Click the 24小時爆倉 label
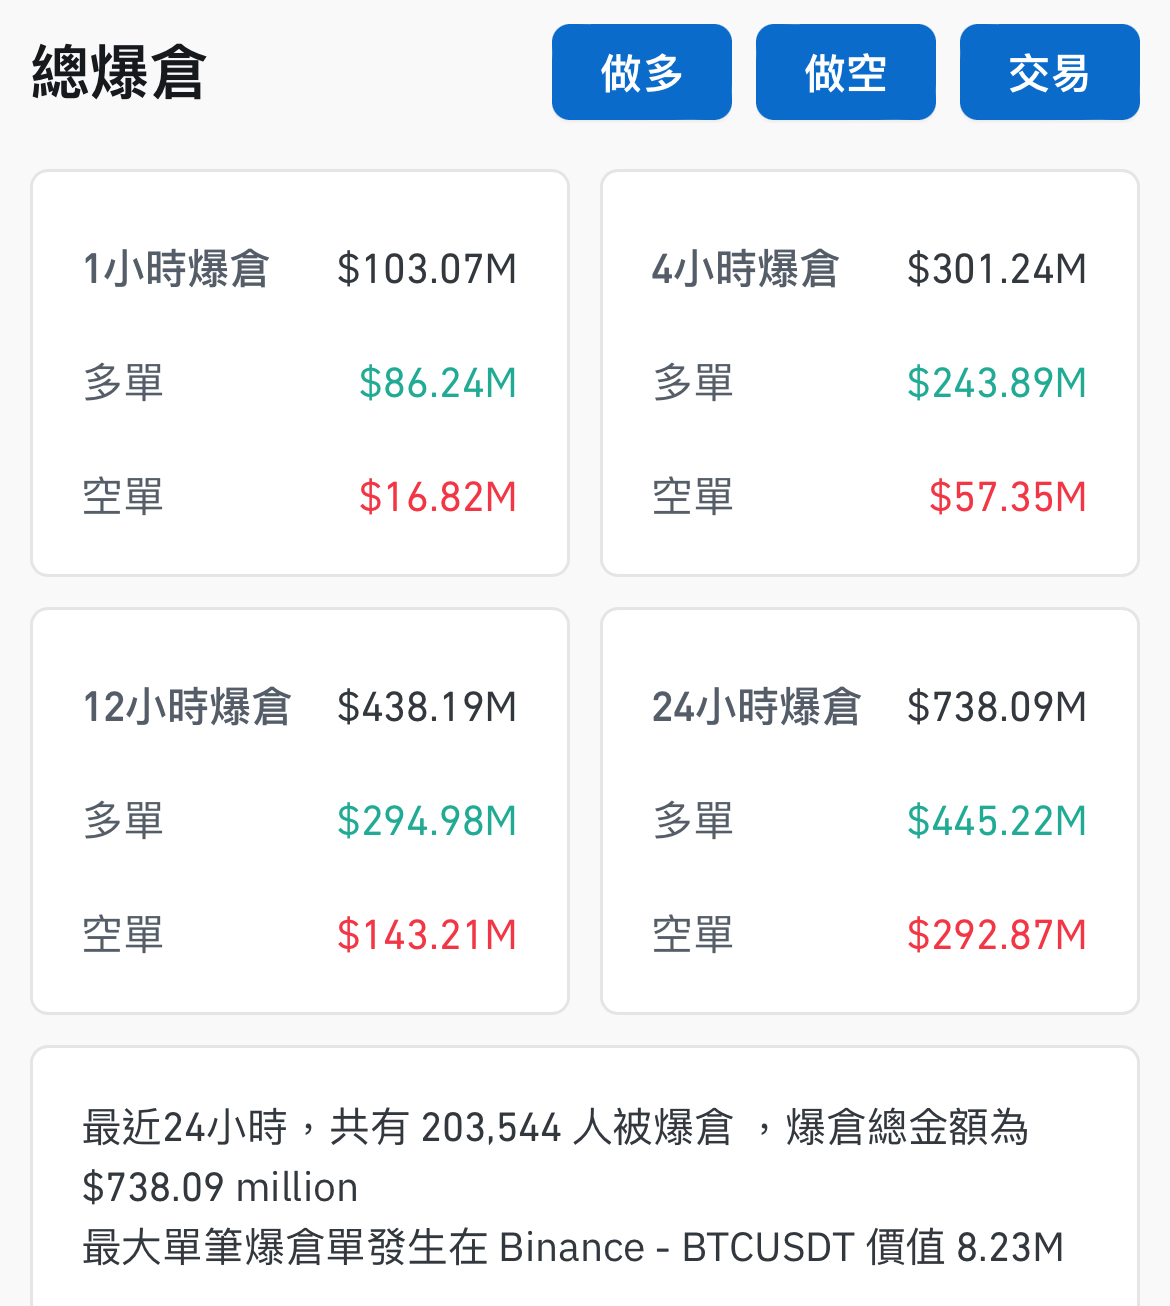This screenshot has width=1170, height=1306. [x=756, y=707]
